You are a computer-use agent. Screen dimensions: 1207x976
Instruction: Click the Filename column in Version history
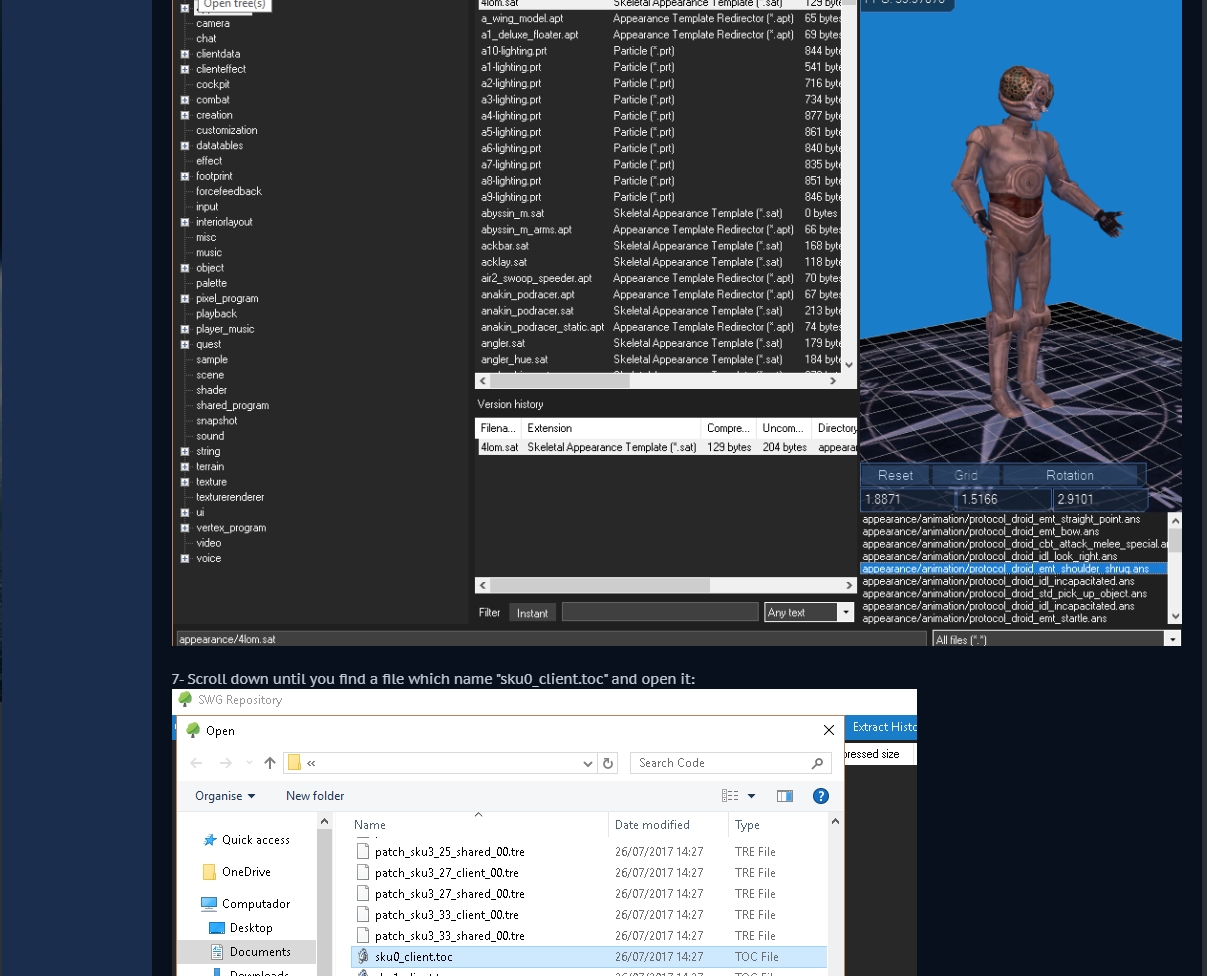pos(498,428)
